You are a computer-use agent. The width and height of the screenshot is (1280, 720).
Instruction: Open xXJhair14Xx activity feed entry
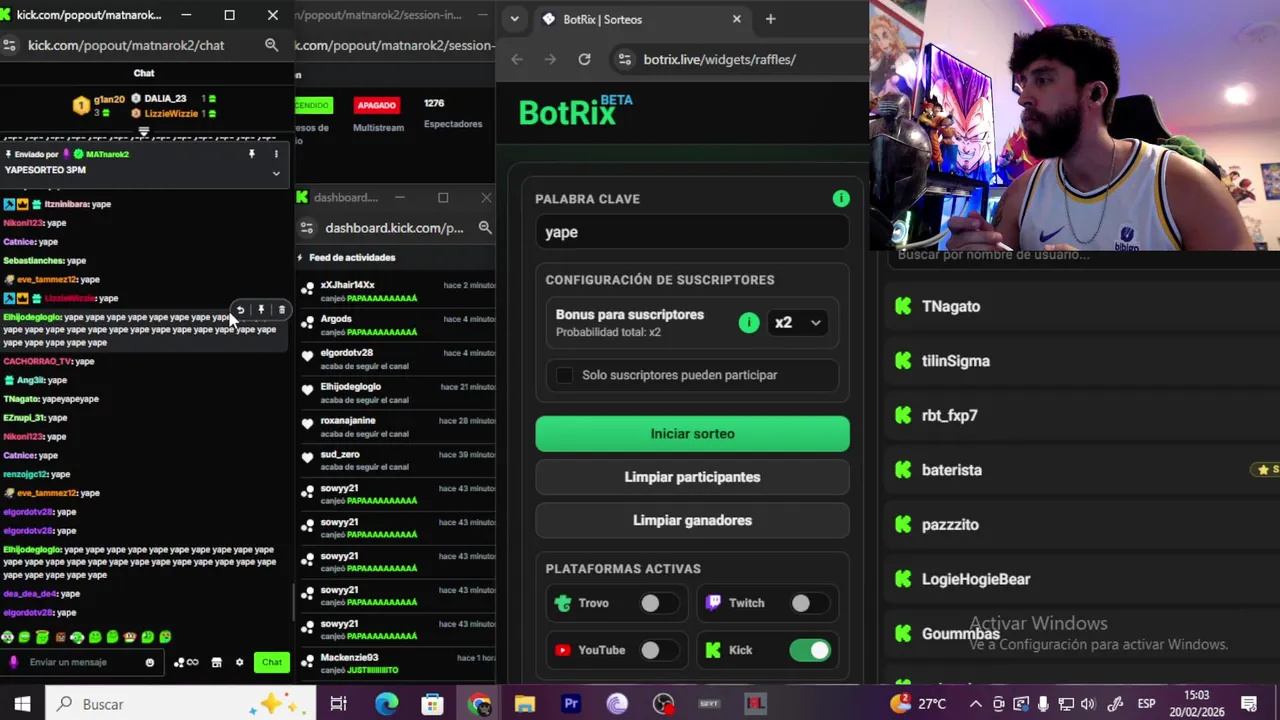[398, 291]
